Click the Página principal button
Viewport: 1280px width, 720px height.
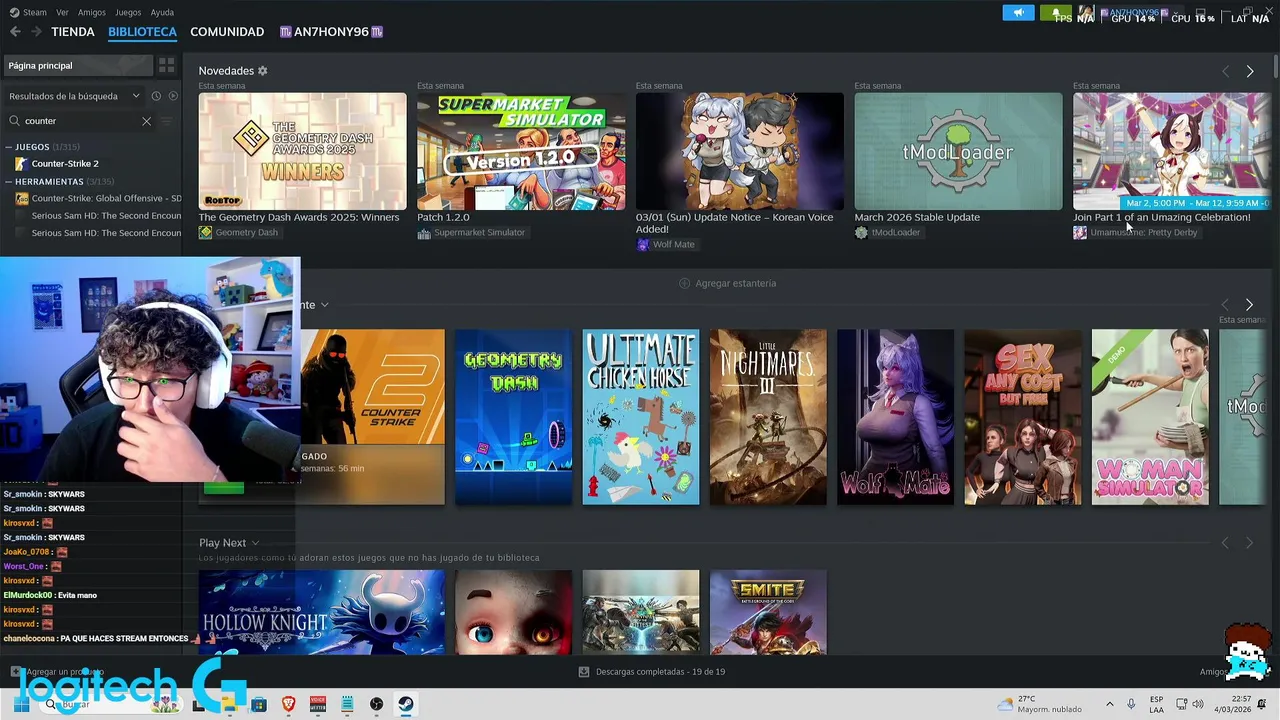pos(78,65)
